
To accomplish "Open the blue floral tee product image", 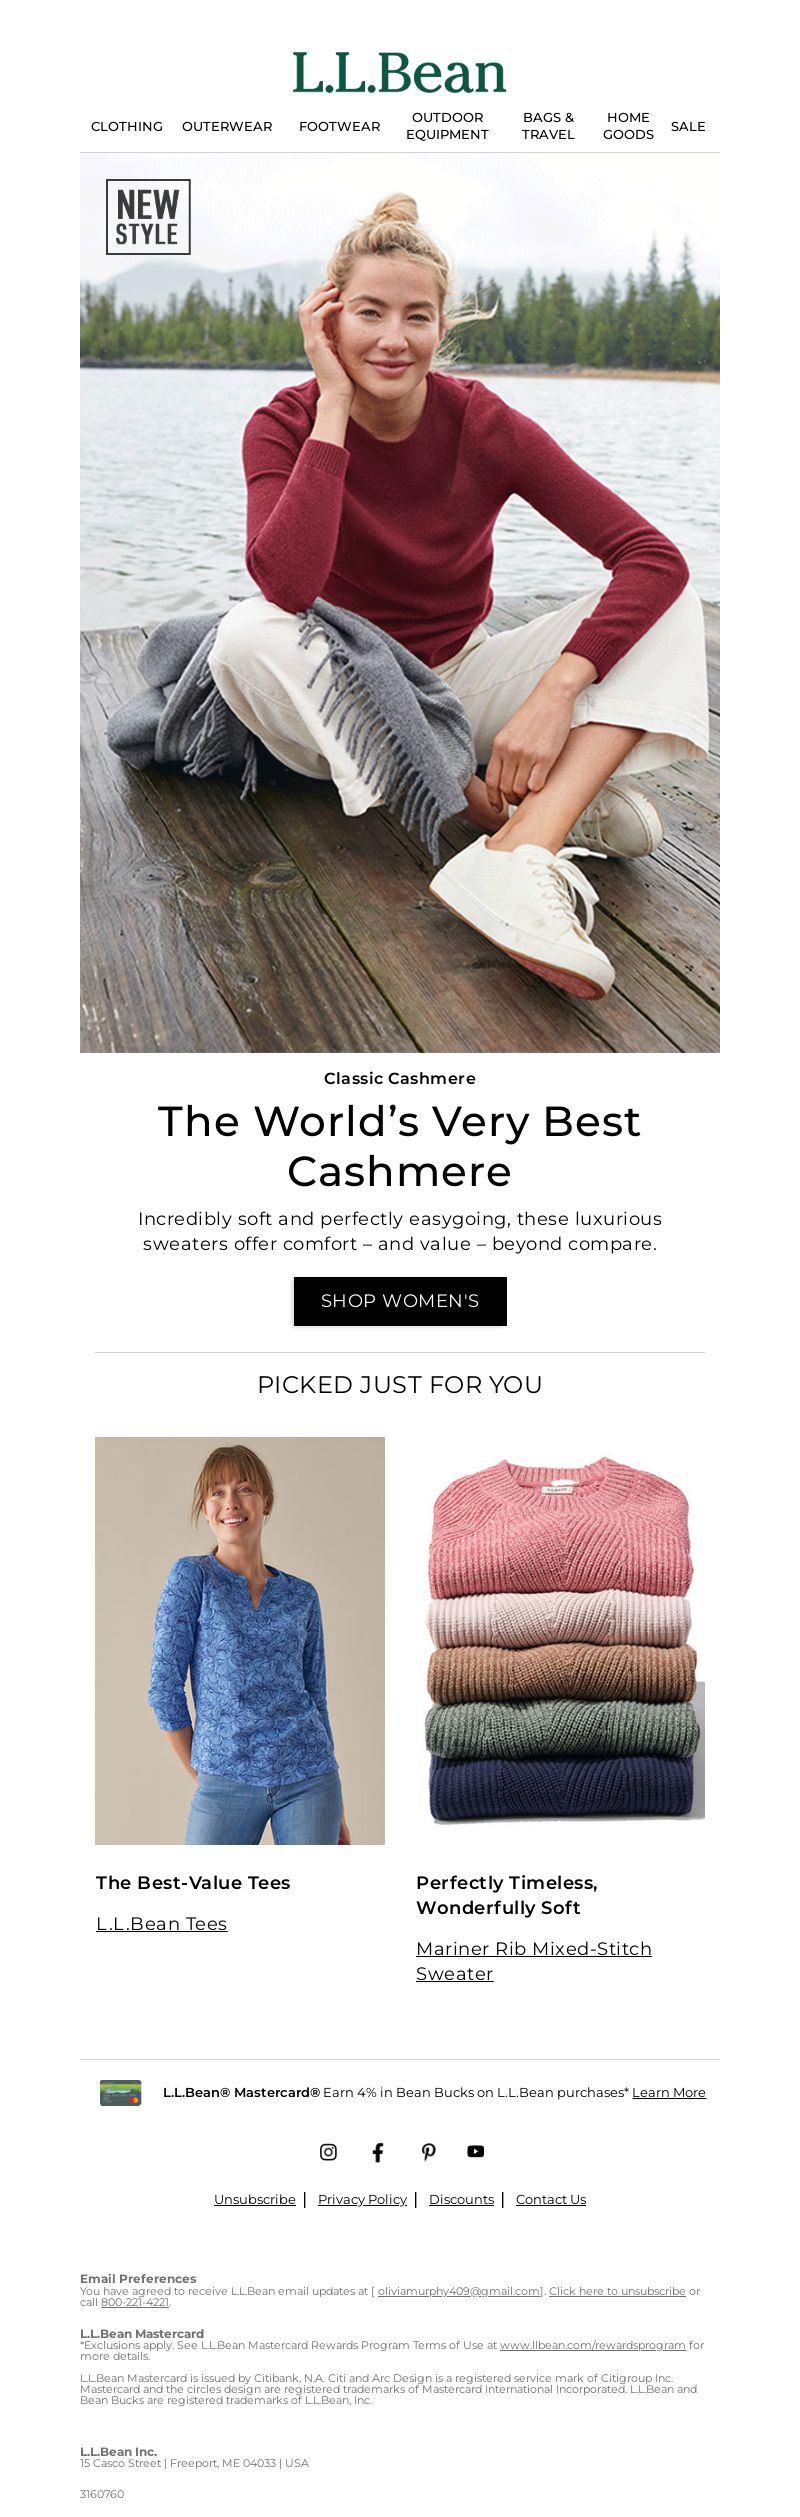I will pos(240,1640).
